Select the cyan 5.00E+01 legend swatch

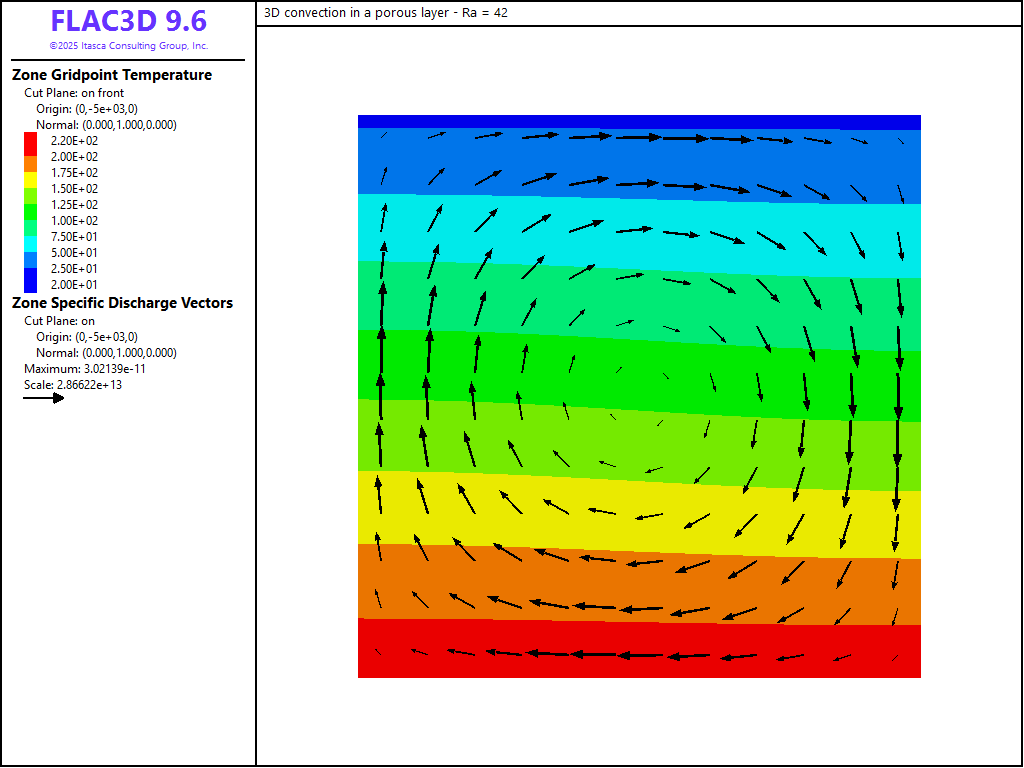pos(30,253)
